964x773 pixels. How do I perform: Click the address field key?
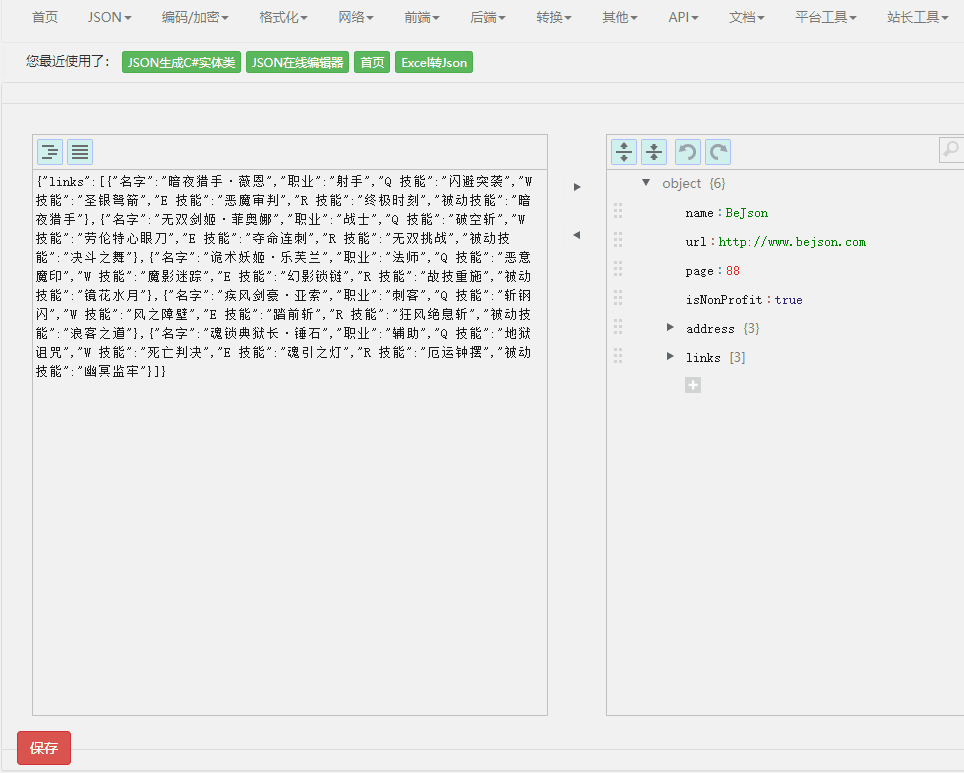tap(710, 328)
